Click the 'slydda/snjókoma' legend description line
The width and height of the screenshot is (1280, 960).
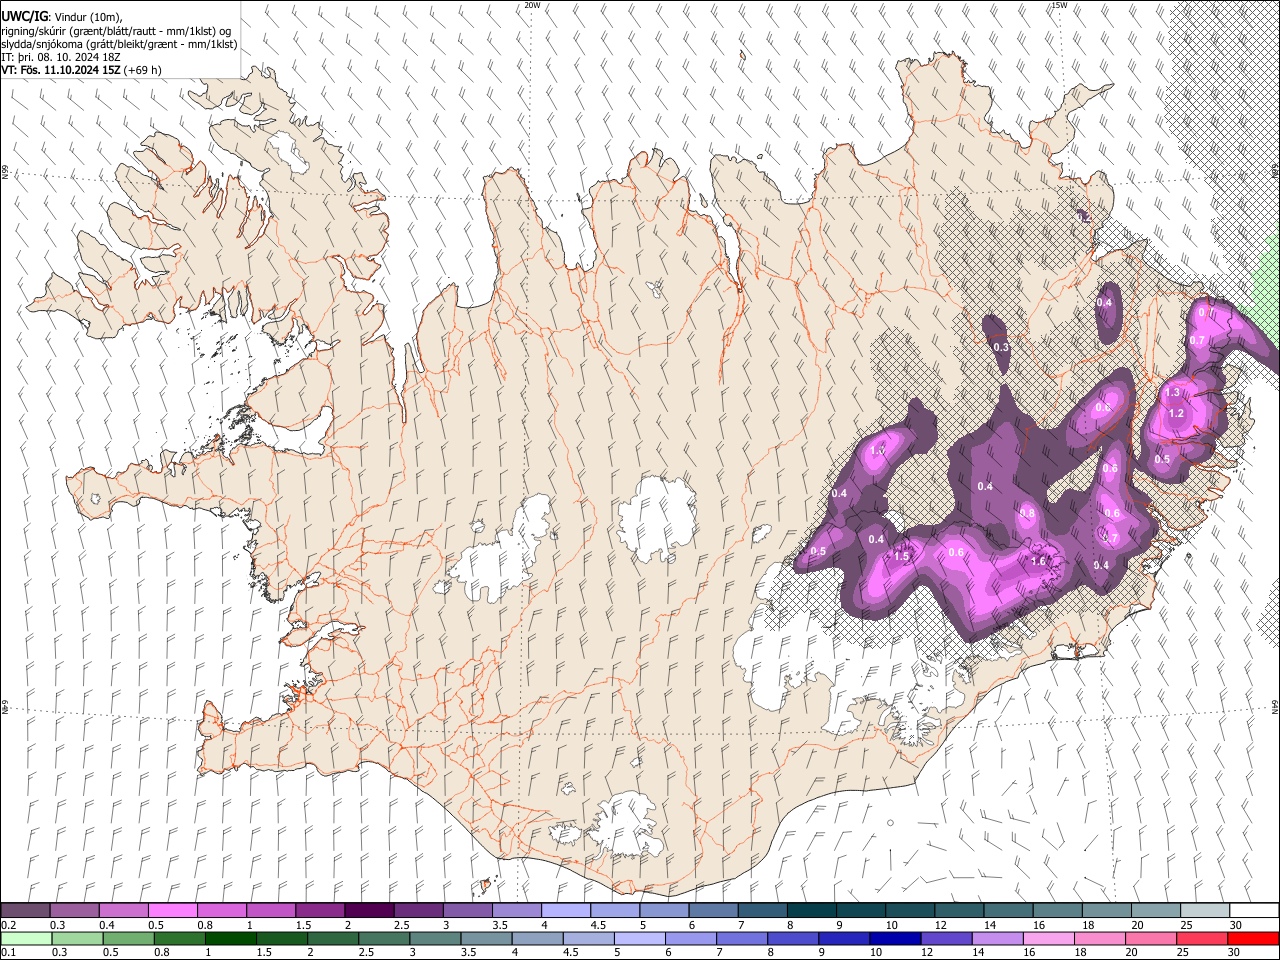point(119,44)
